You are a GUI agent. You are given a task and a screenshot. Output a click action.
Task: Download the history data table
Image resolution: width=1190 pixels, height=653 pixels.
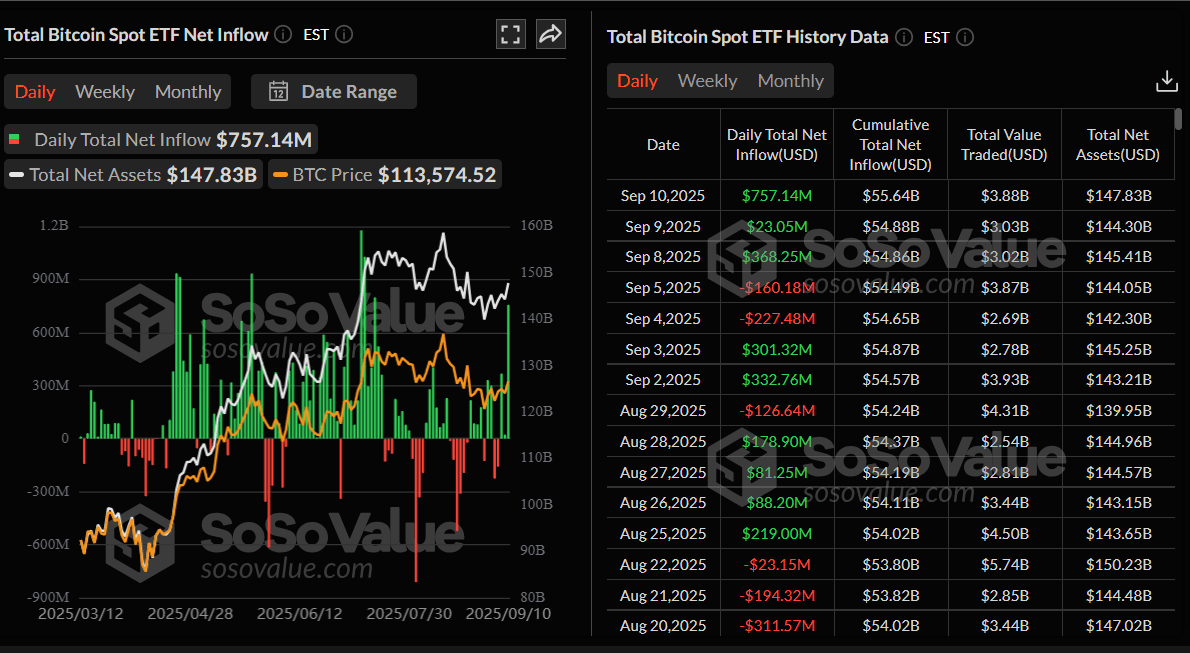[x=1166, y=81]
